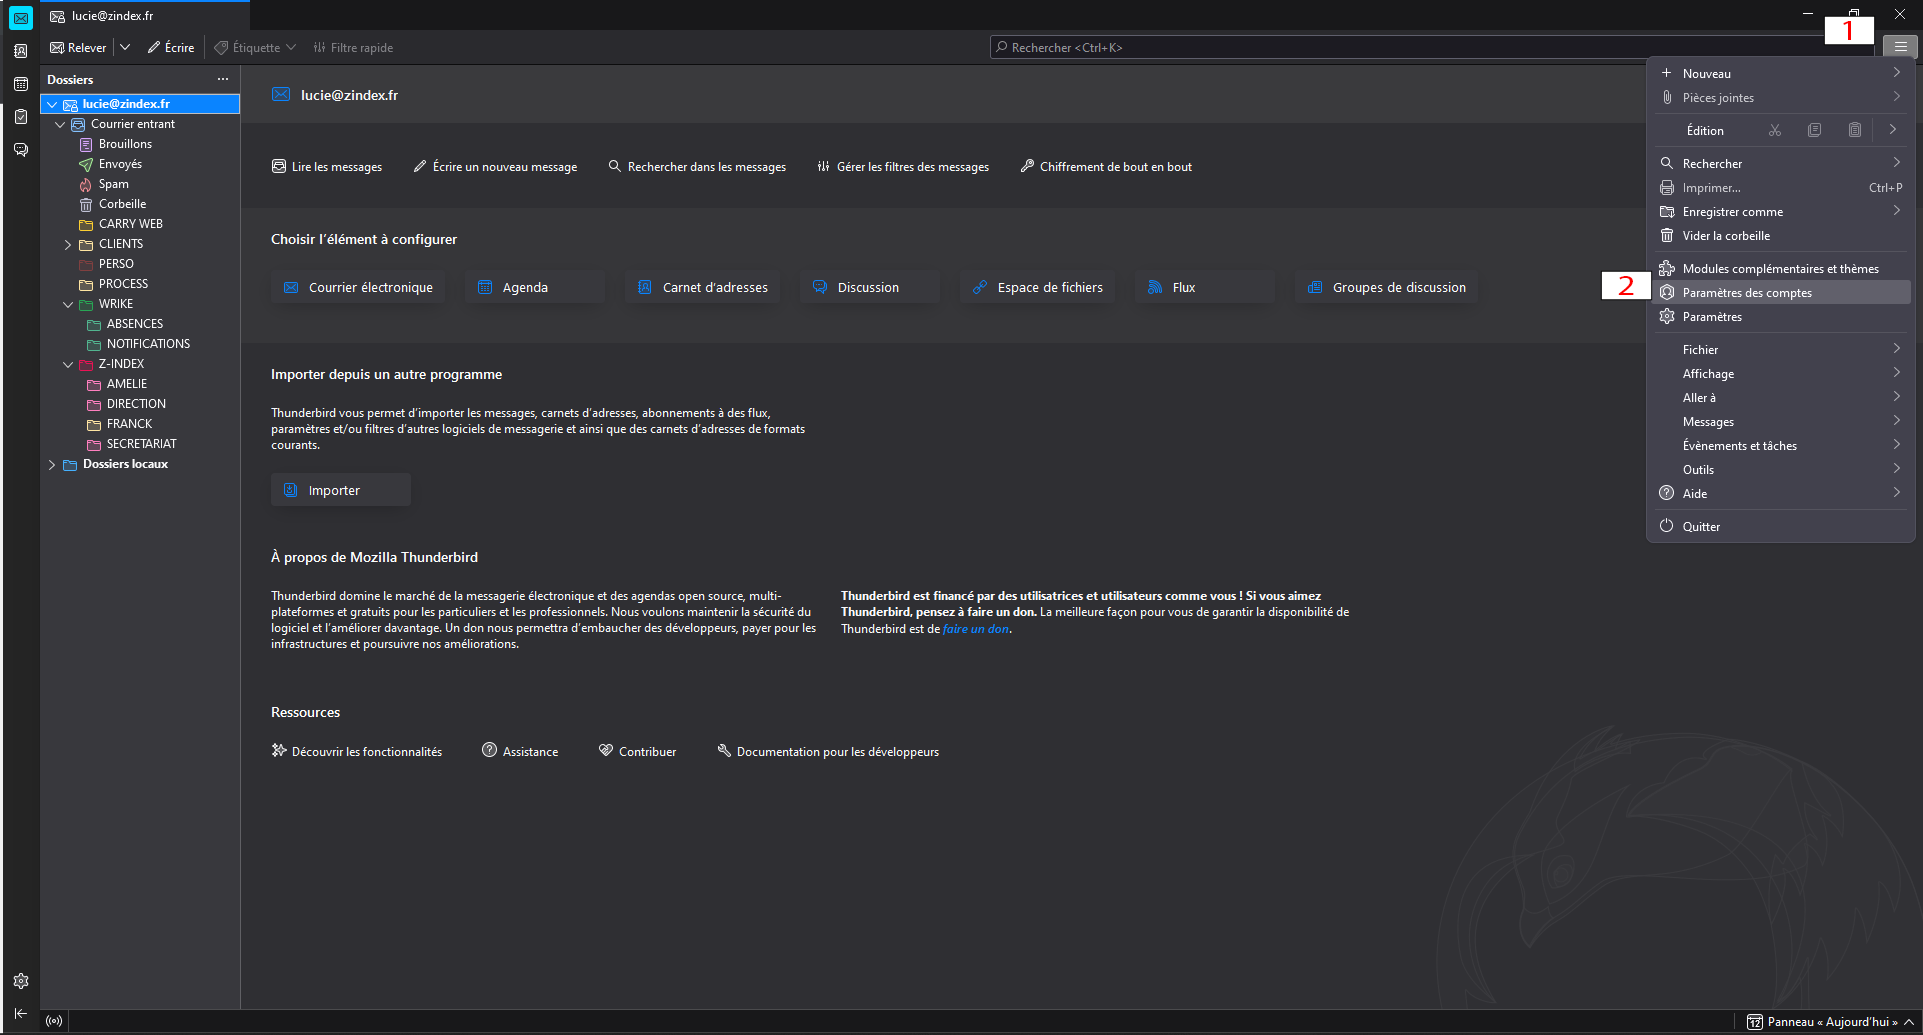The image size is (1923, 1035).
Task: Click Rechercher dans les messages
Action: pos(697,167)
